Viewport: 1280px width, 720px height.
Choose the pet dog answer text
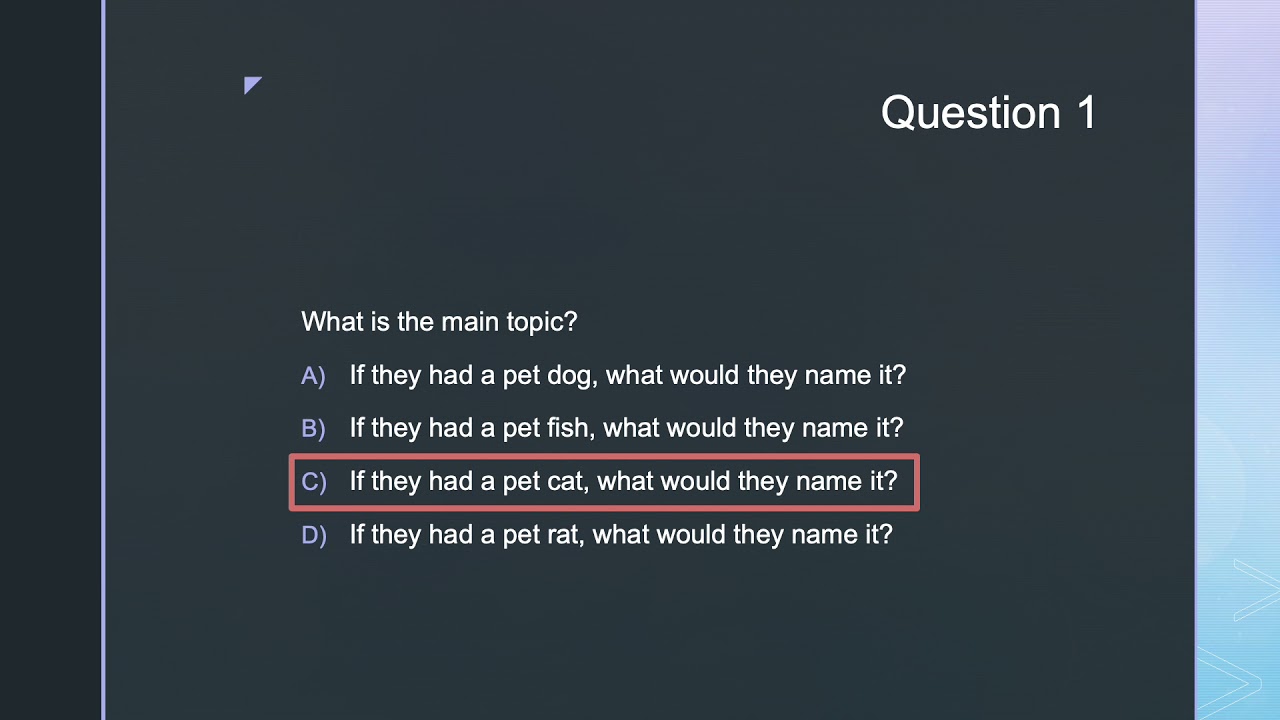pos(627,376)
